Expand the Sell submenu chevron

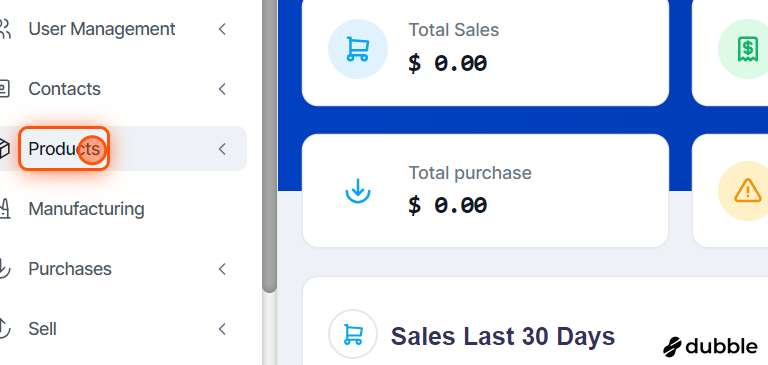(x=222, y=329)
